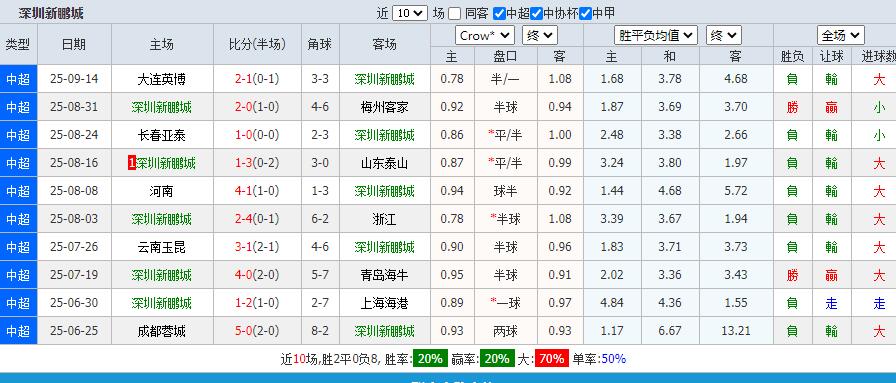Click the green 20% 赢率 badge
This screenshot has height=383, width=896.
[x=497, y=359]
